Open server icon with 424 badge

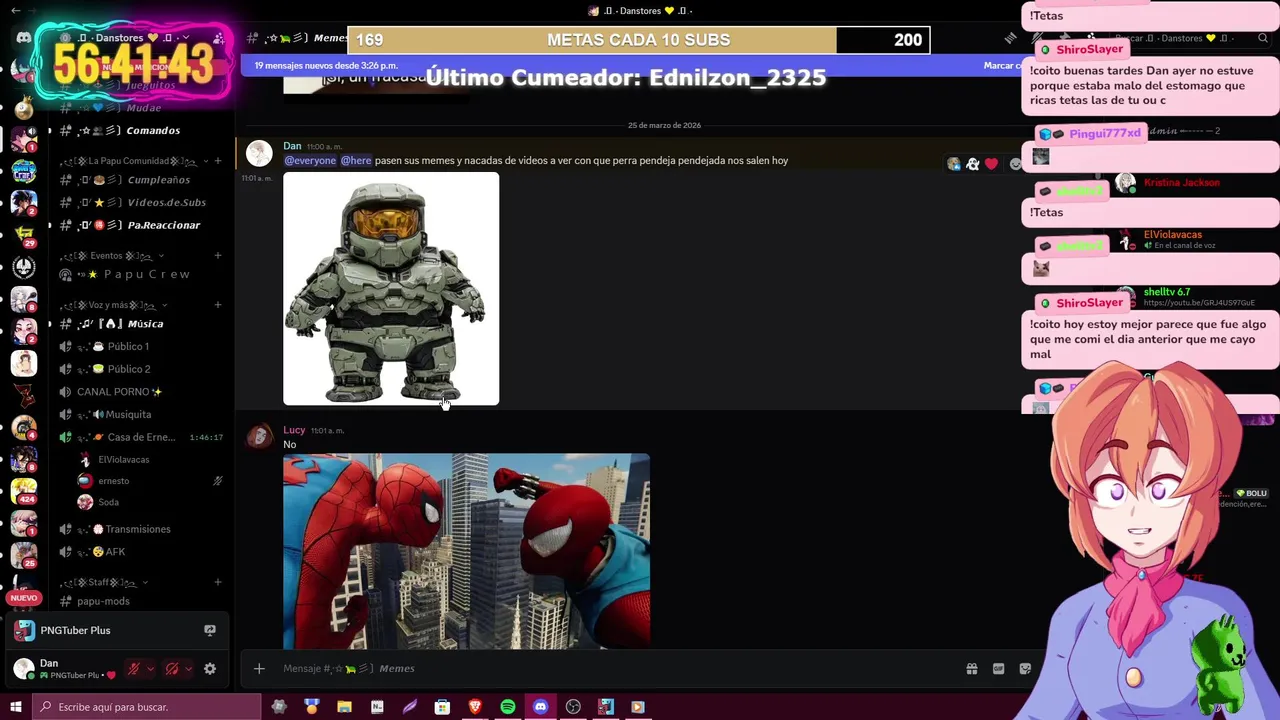[23, 490]
